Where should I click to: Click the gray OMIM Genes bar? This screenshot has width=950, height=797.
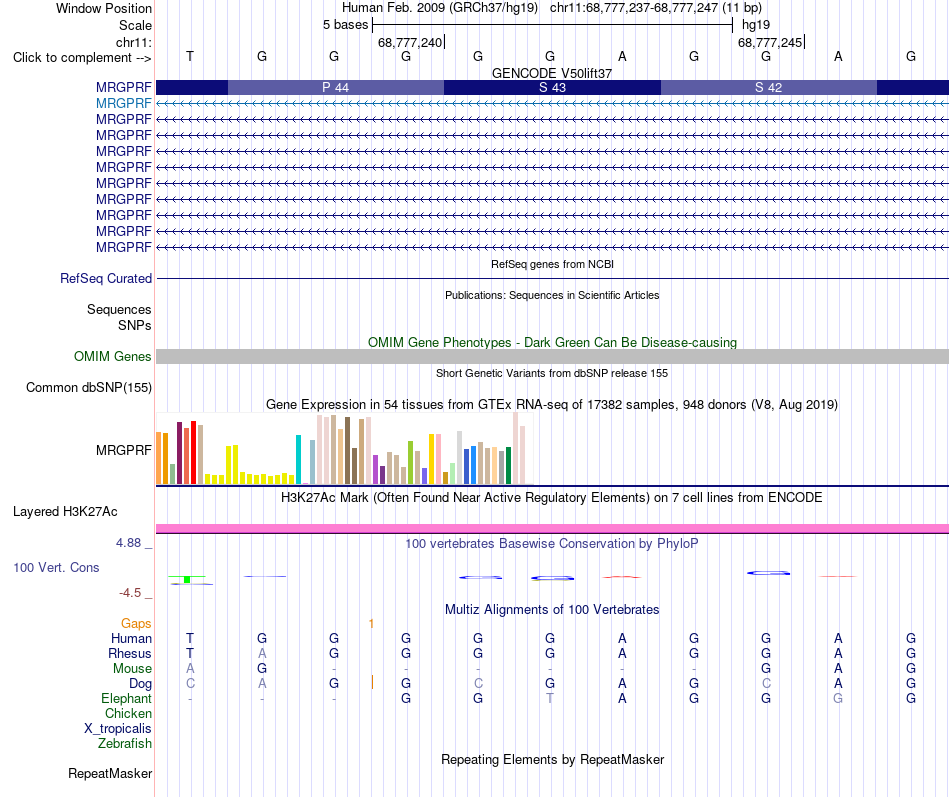coord(552,356)
